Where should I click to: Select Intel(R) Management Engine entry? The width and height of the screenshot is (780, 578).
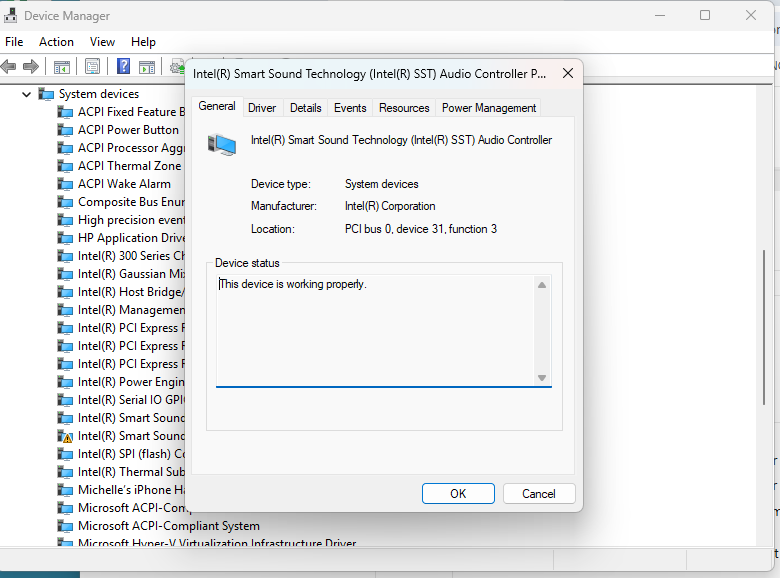[131, 310]
